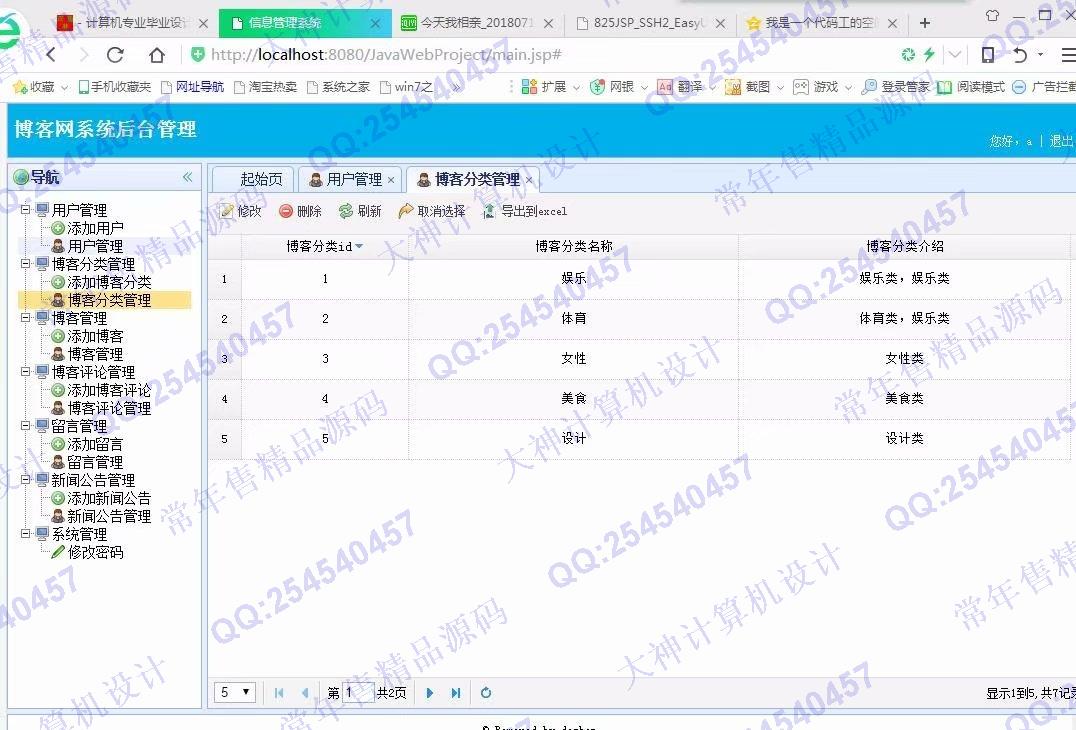This screenshot has width=1076, height=730.
Task: Open 登录管家 login manager
Action: tap(896, 87)
